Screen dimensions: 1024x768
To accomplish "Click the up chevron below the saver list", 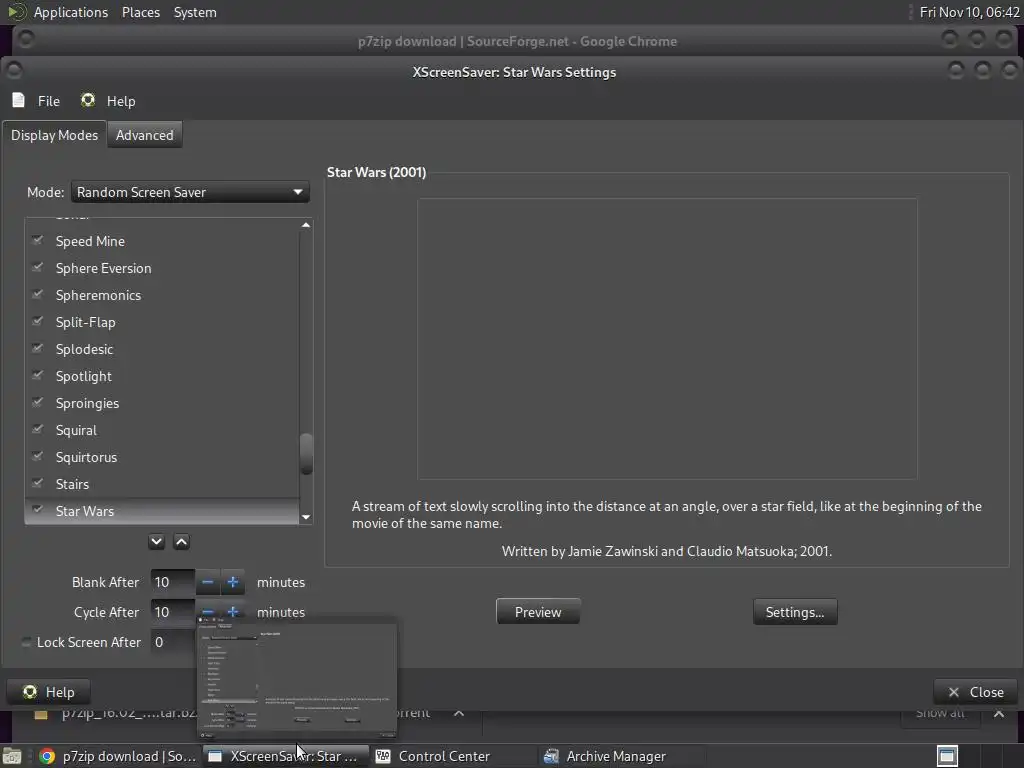I will coord(182,541).
